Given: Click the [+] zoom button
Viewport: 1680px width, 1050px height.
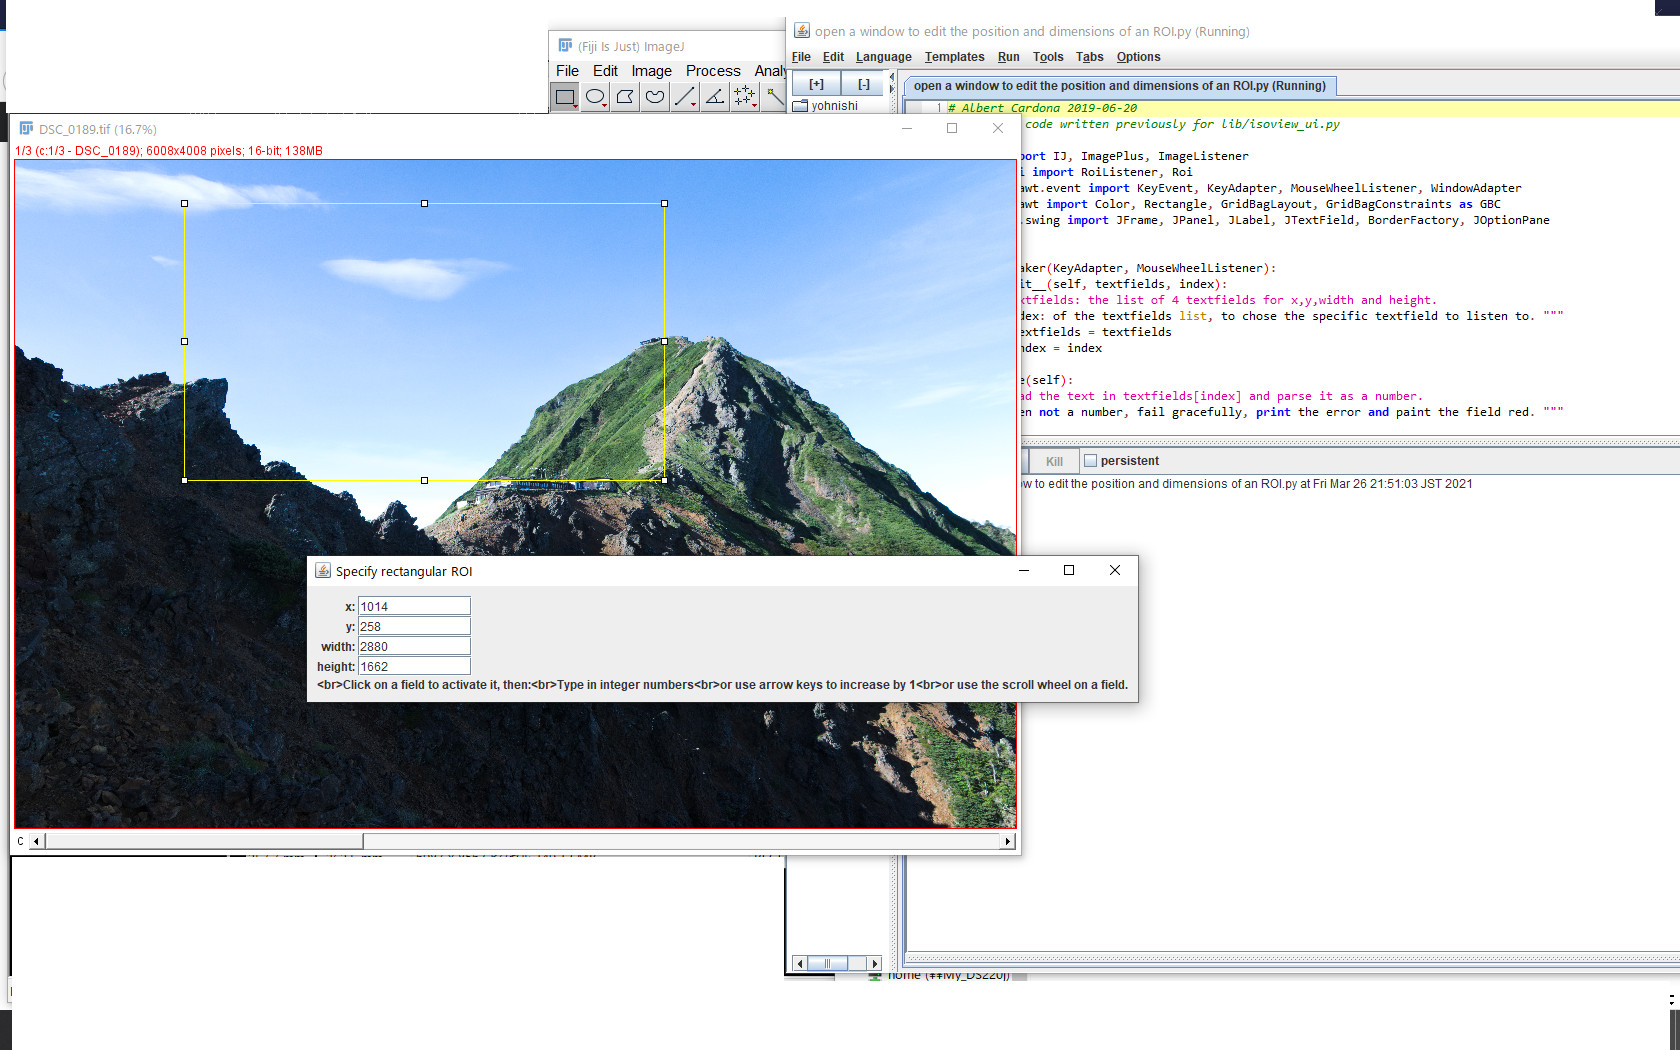Looking at the screenshot, I should point(815,83).
